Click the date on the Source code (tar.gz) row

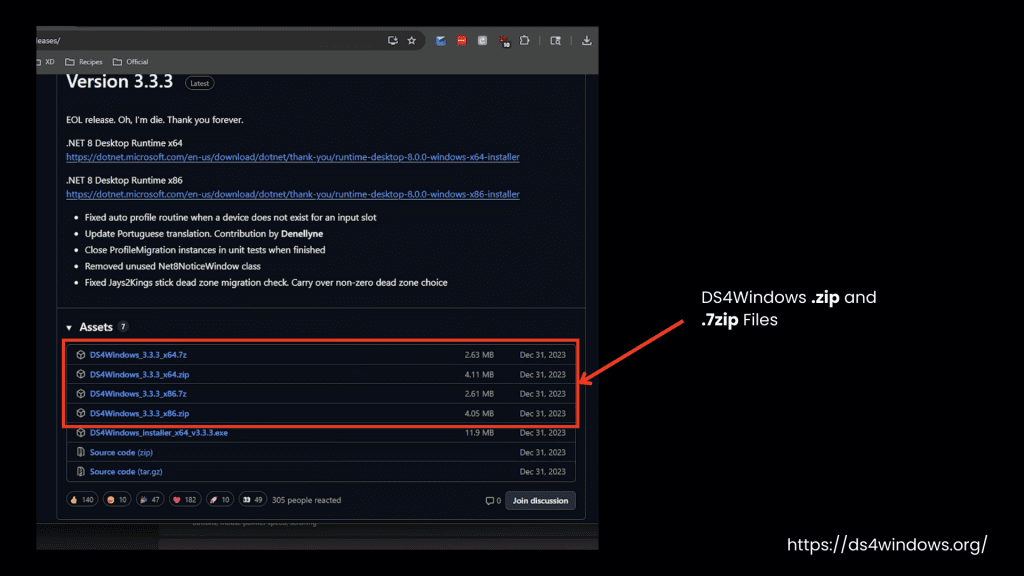(543, 472)
